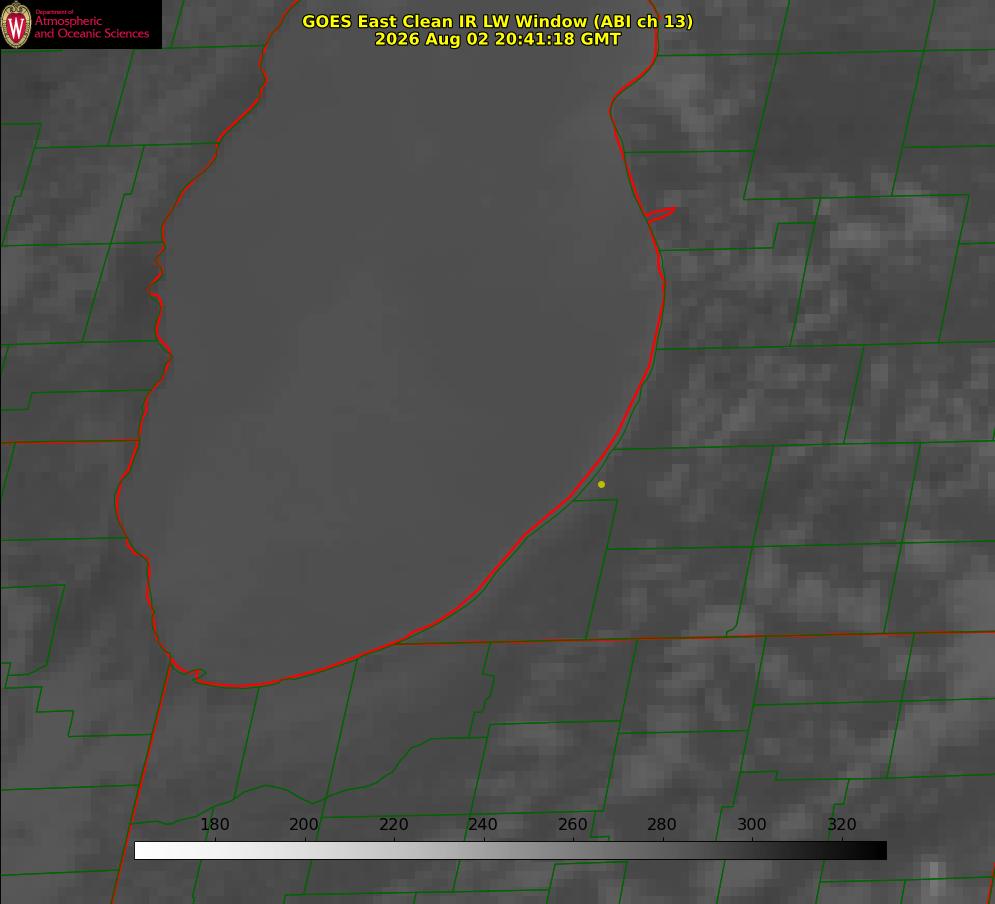Click the 320 label on the colorbar
The height and width of the screenshot is (904, 995).
click(841, 824)
